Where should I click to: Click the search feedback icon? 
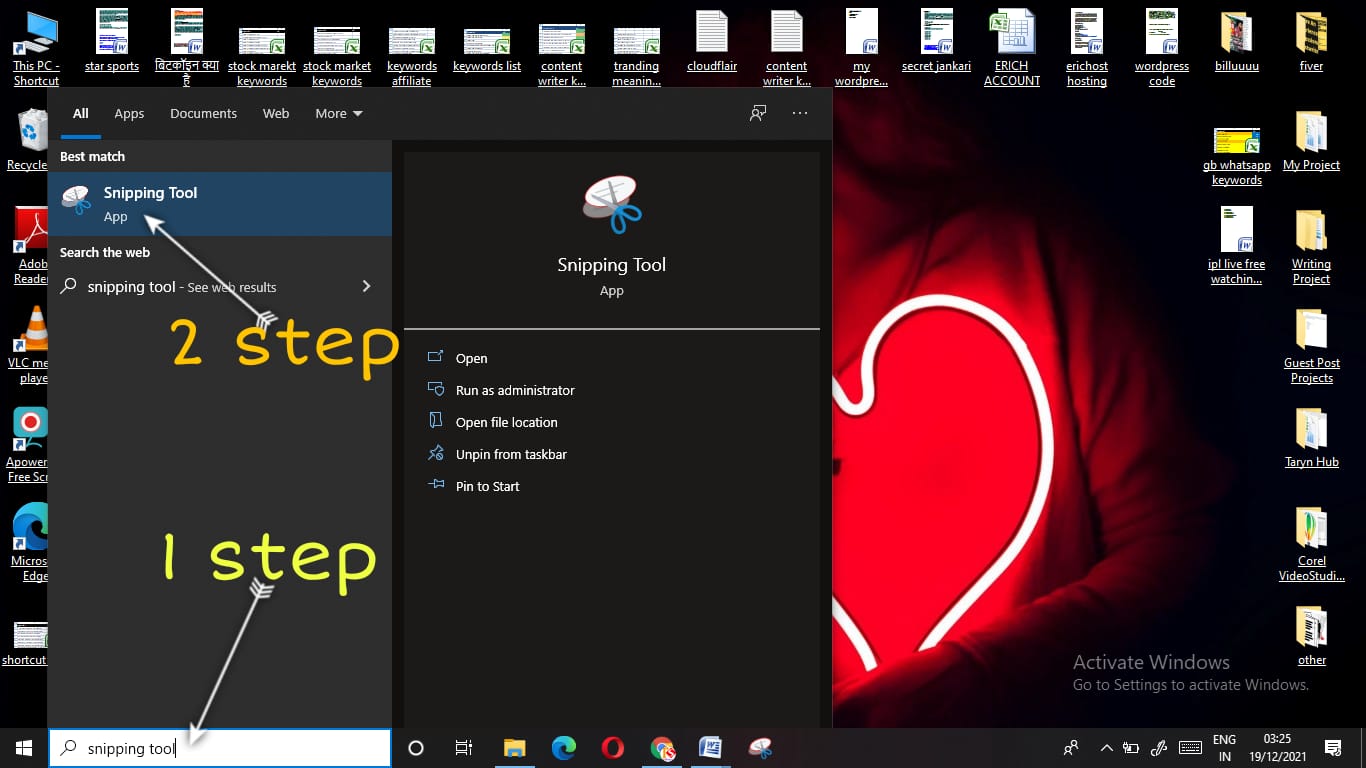click(x=758, y=113)
